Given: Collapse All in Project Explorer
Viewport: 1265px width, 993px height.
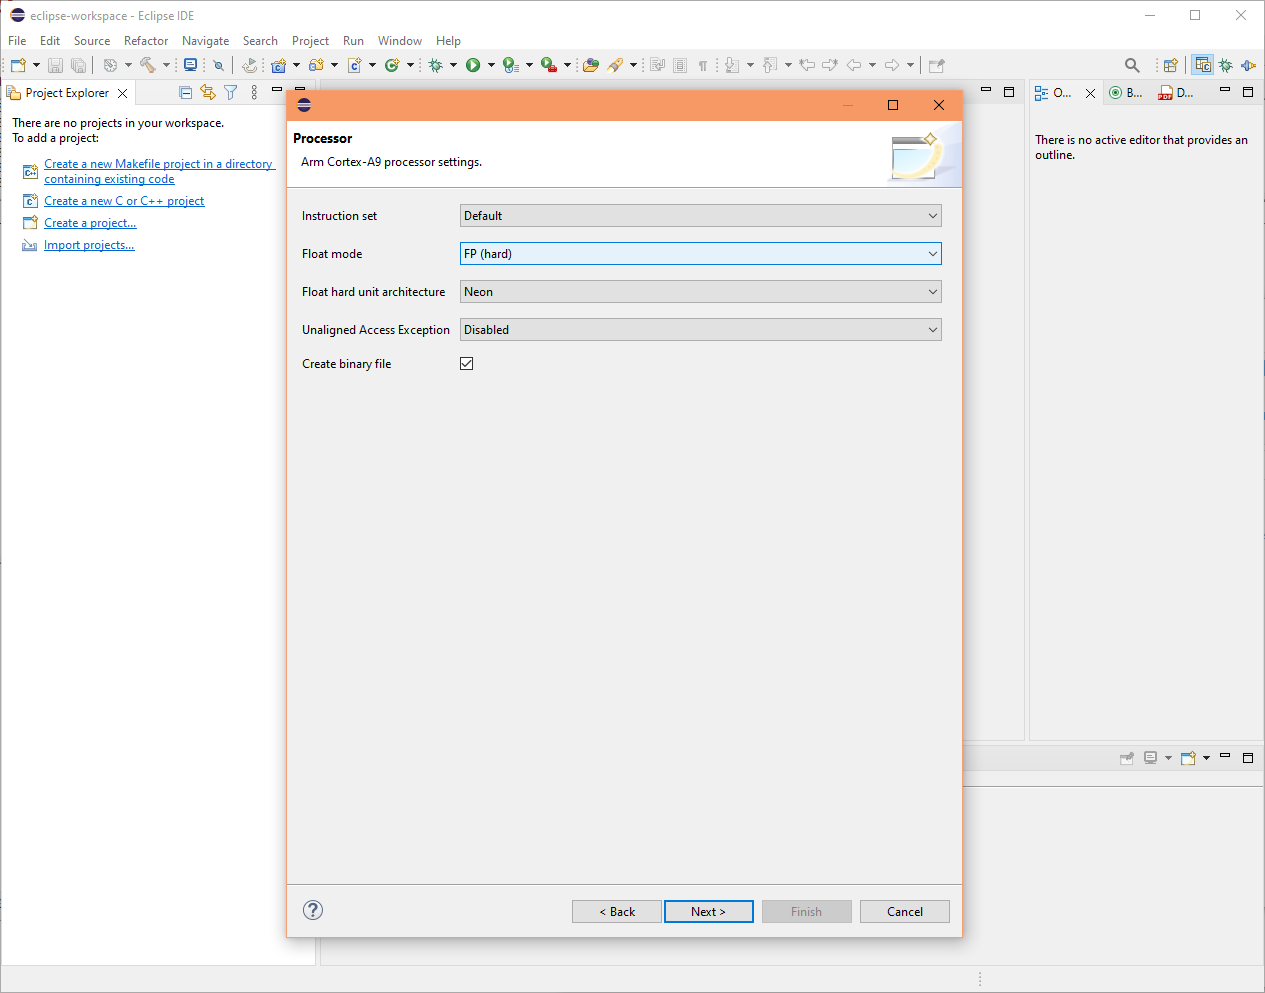Looking at the screenshot, I should click(x=185, y=93).
